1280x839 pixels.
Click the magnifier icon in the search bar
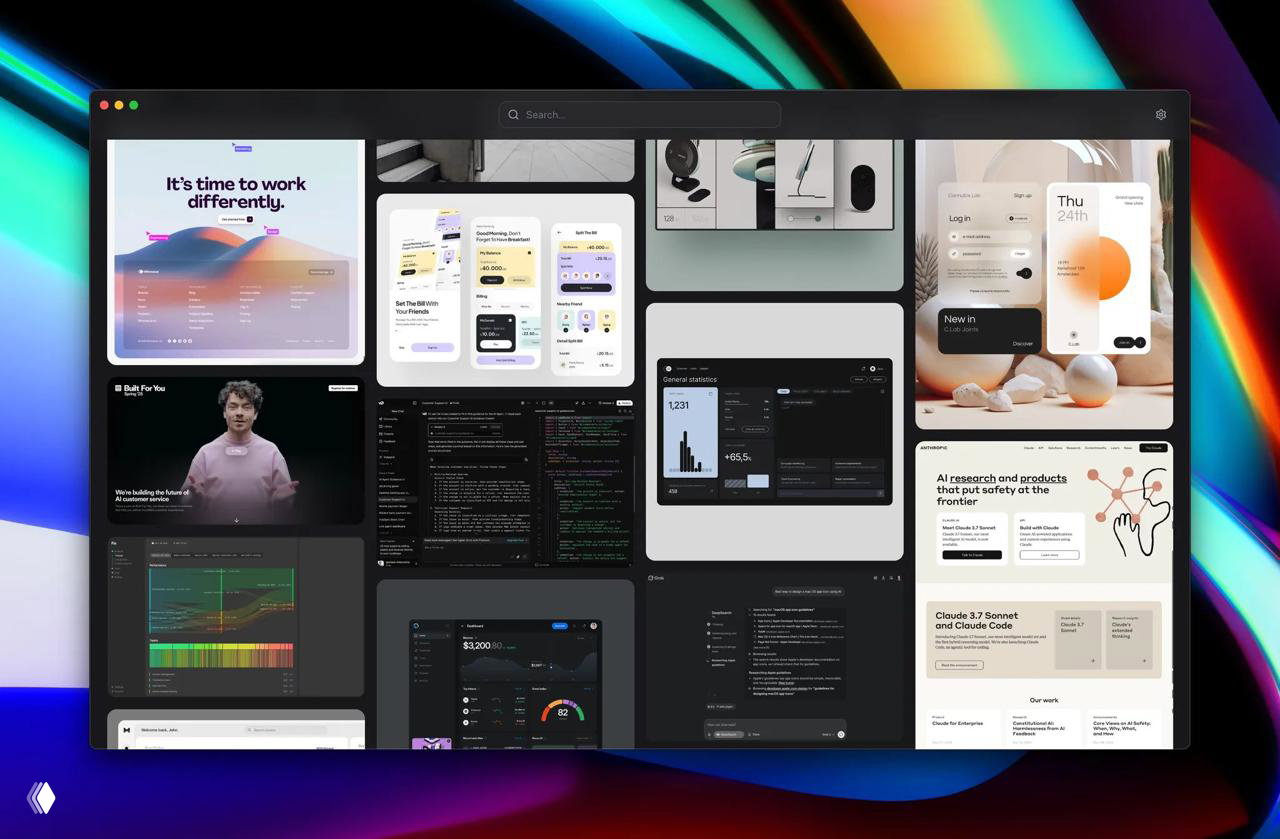tap(513, 114)
